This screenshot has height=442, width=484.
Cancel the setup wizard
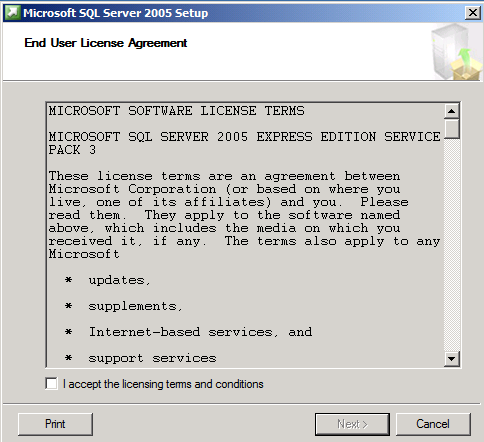(x=433, y=424)
